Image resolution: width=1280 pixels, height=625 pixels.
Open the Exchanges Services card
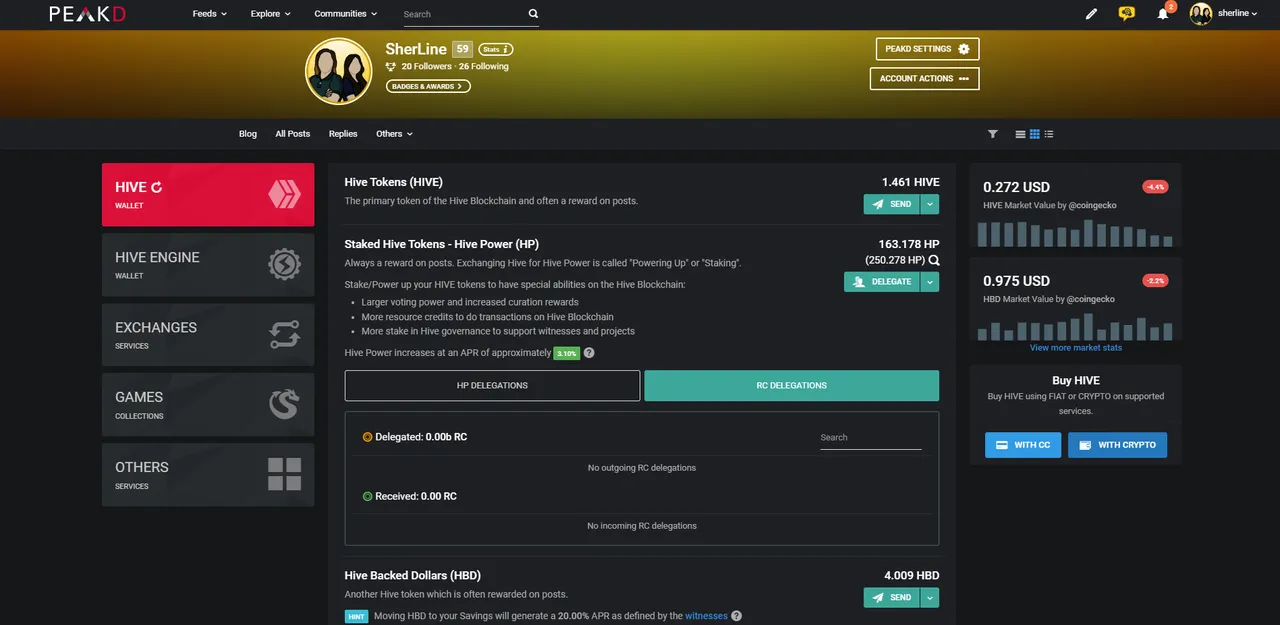[x=208, y=335]
